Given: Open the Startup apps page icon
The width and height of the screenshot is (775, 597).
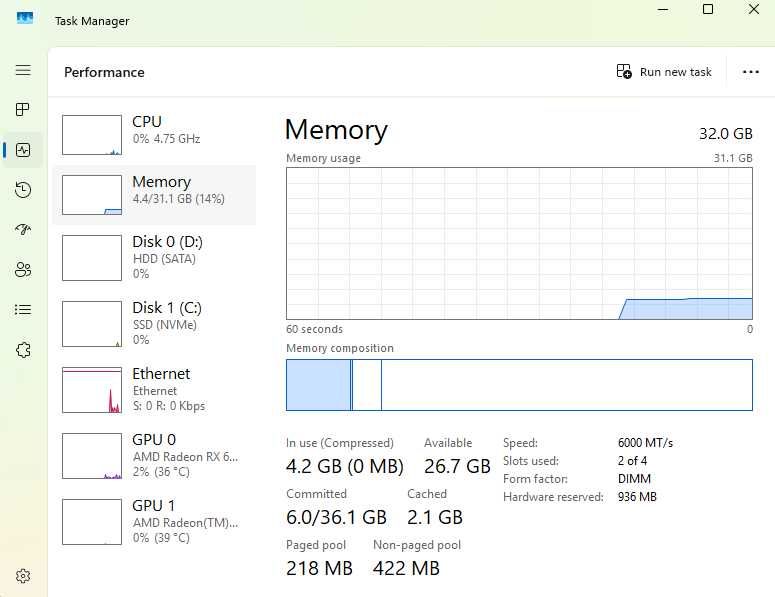Looking at the screenshot, I should [x=23, y=230].
